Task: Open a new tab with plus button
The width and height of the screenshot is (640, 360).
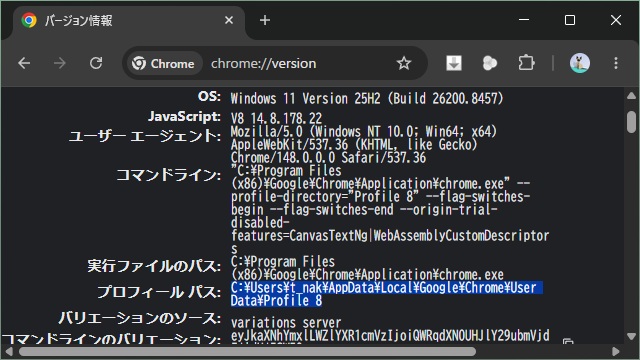Action: [x=265, y=20]
